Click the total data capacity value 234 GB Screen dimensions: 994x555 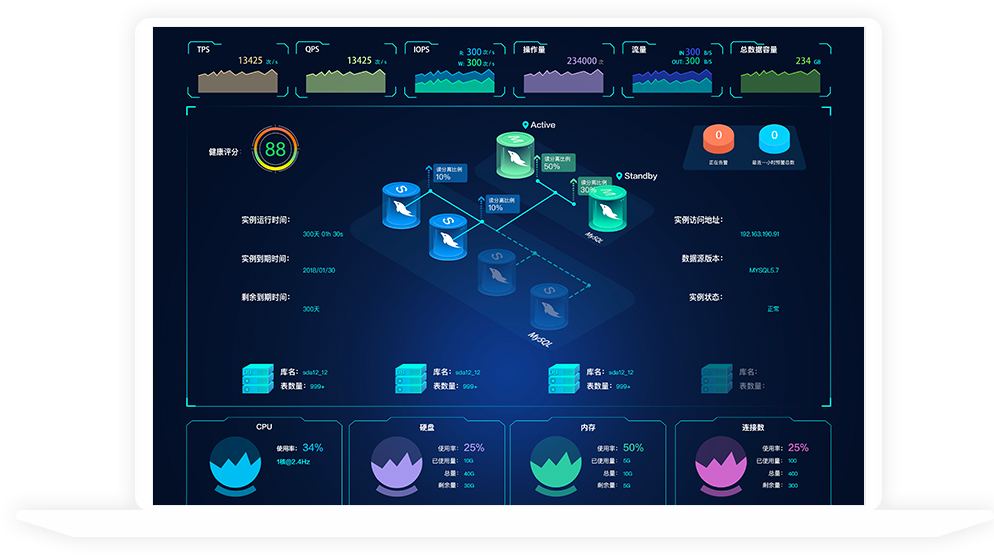point(808,61)
